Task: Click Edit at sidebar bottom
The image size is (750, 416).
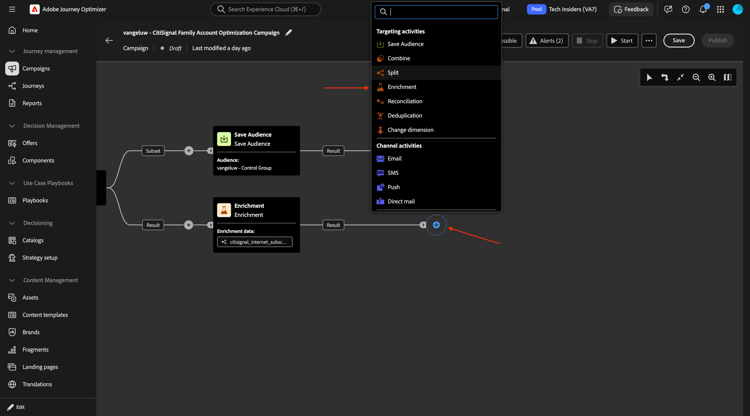Action: tap(16, 407)
